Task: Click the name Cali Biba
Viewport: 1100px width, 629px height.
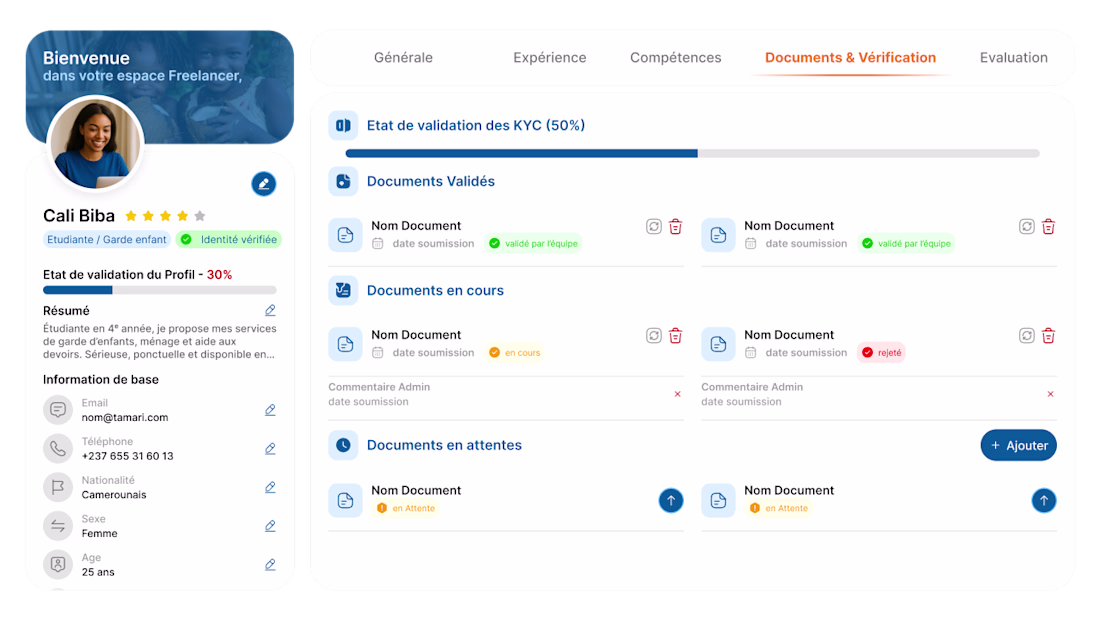Action: click(x=79, y=216)
